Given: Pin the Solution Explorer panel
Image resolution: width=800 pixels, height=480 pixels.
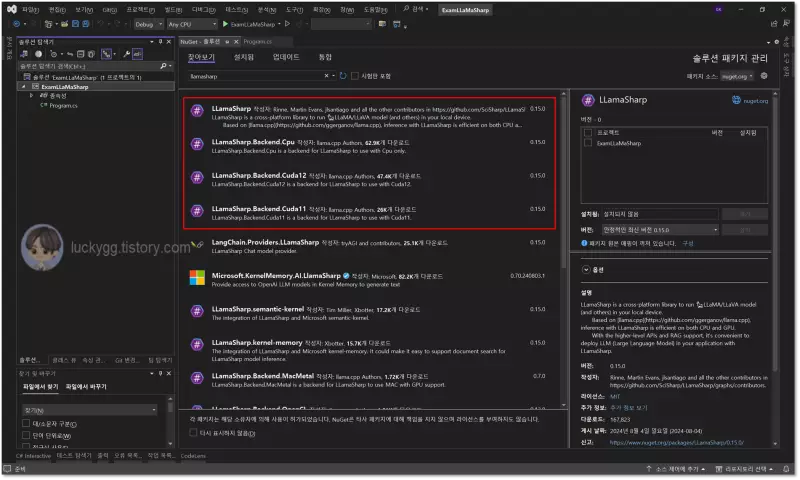Looking at the screenshot, I should (160, 42).
